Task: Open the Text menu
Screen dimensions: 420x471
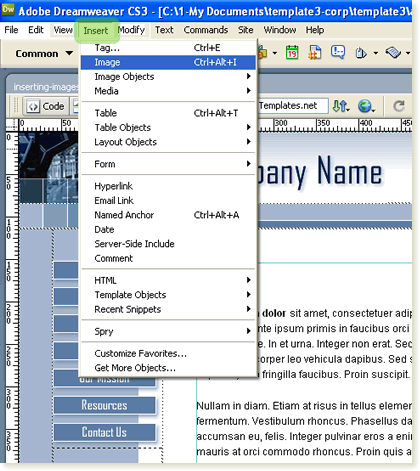Action: [164, 30]
